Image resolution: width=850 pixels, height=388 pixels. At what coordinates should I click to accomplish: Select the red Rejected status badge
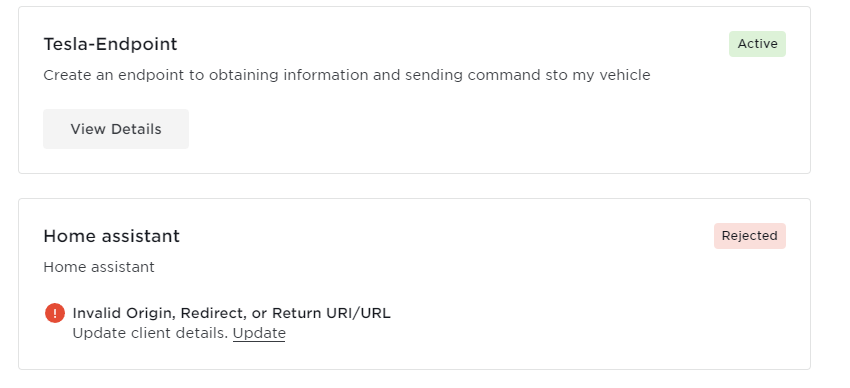pyautogui.click(x=750, y=236)
